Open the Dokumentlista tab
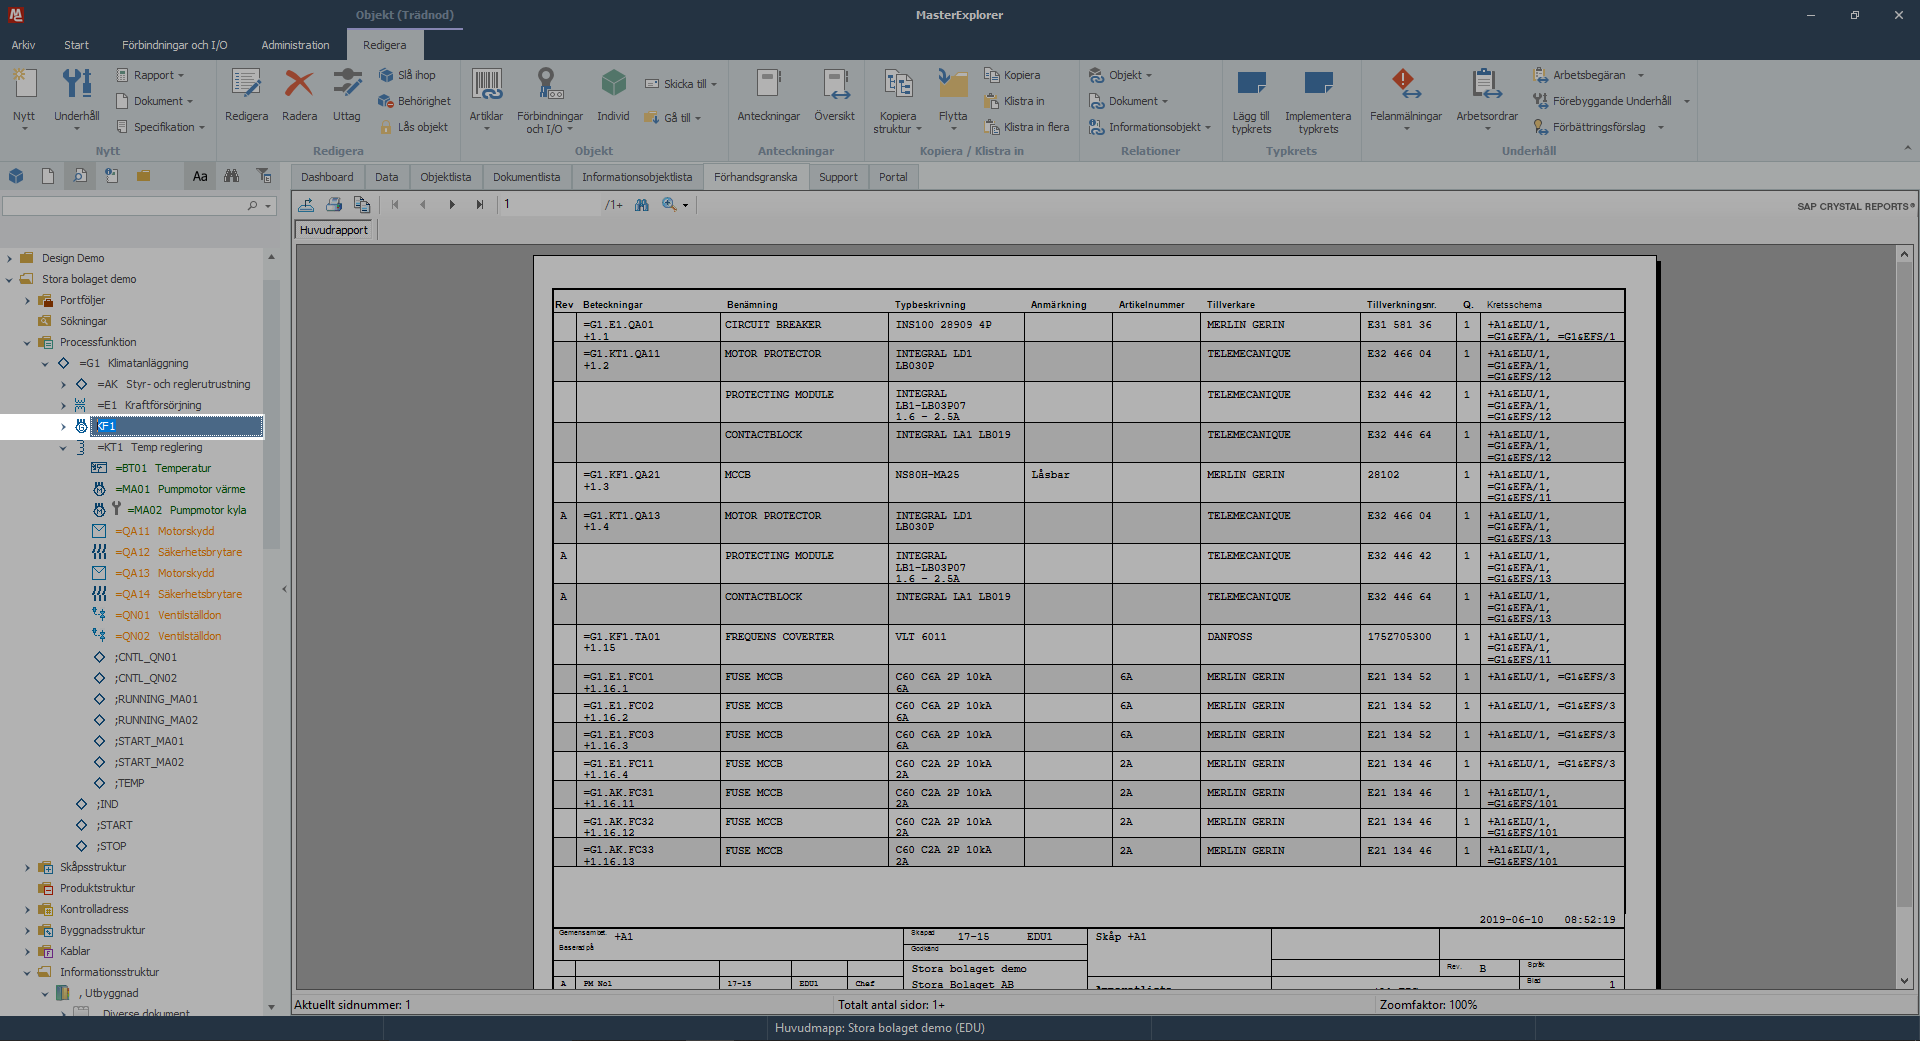This screenshot has height=1041, width=1920. 526,177
